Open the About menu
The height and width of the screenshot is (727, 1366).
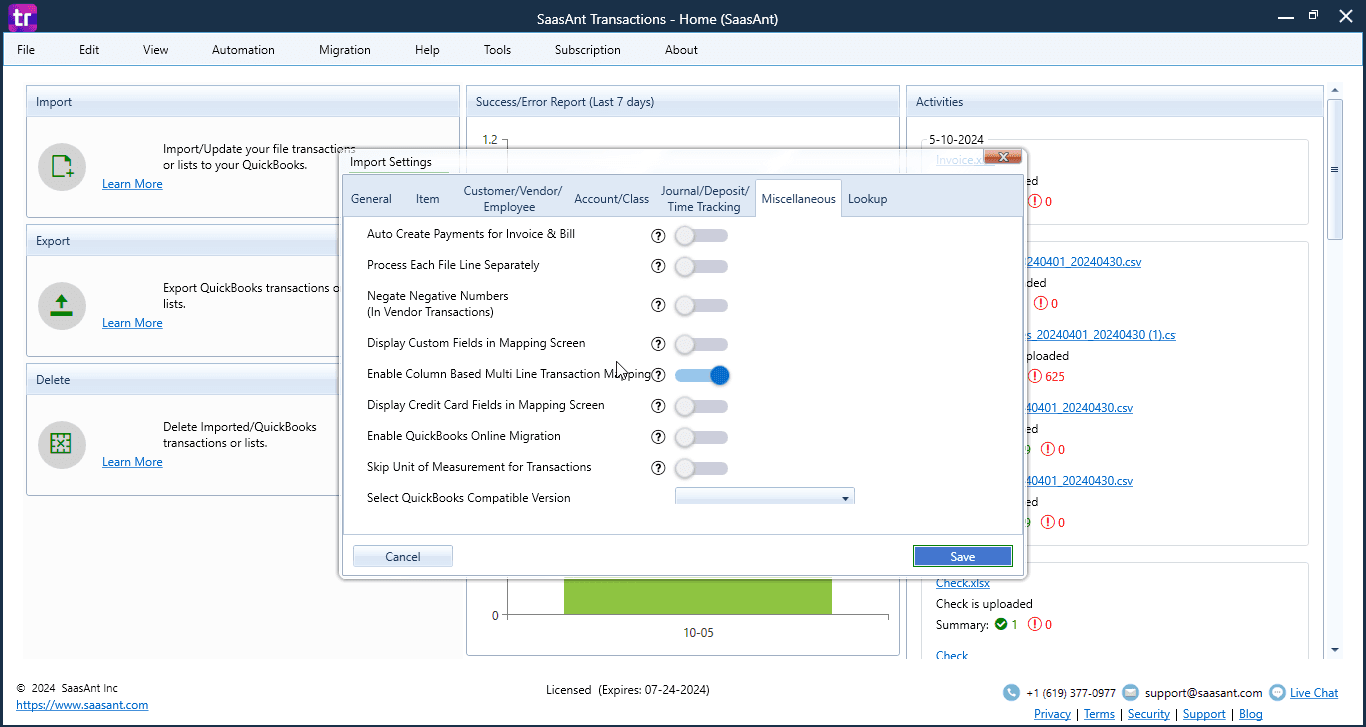[x=681, y=49]
